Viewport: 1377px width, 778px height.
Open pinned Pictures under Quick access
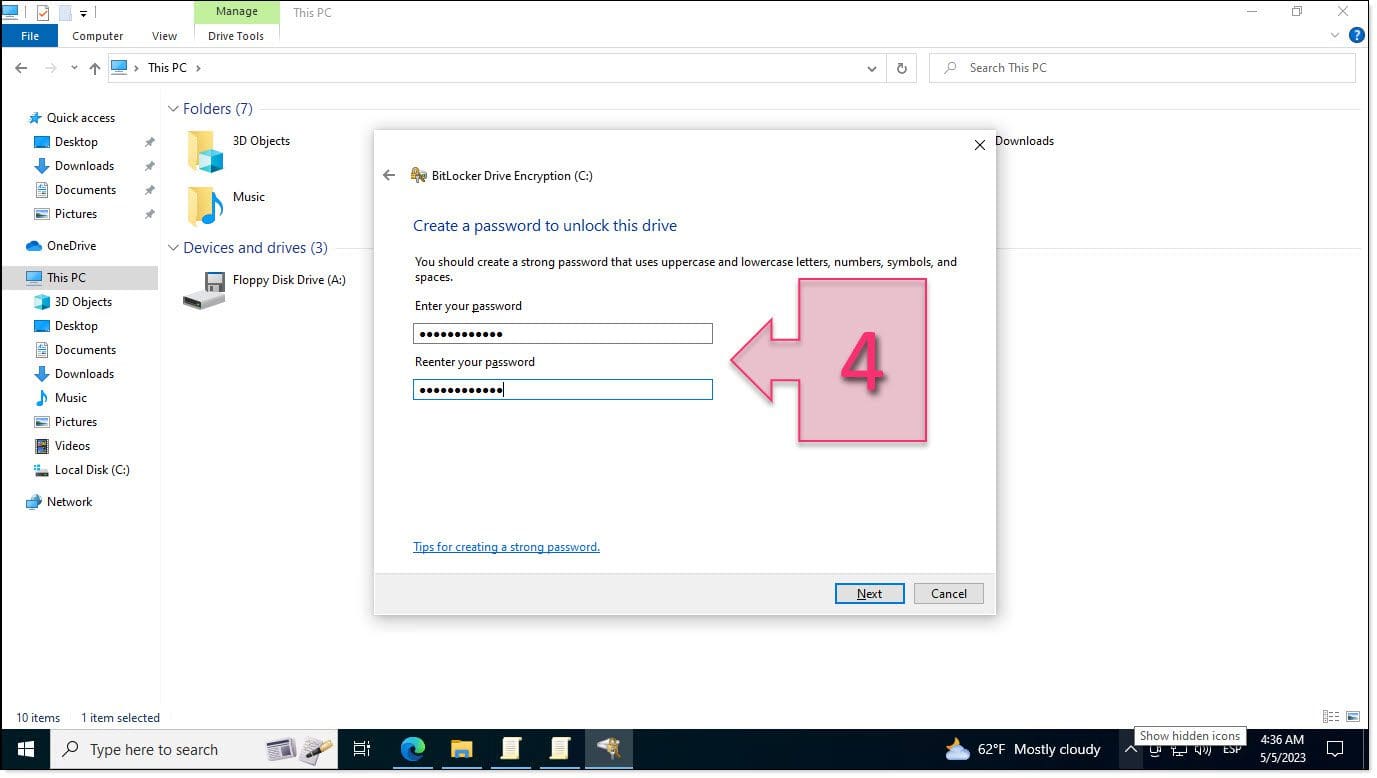click(76, 214)
